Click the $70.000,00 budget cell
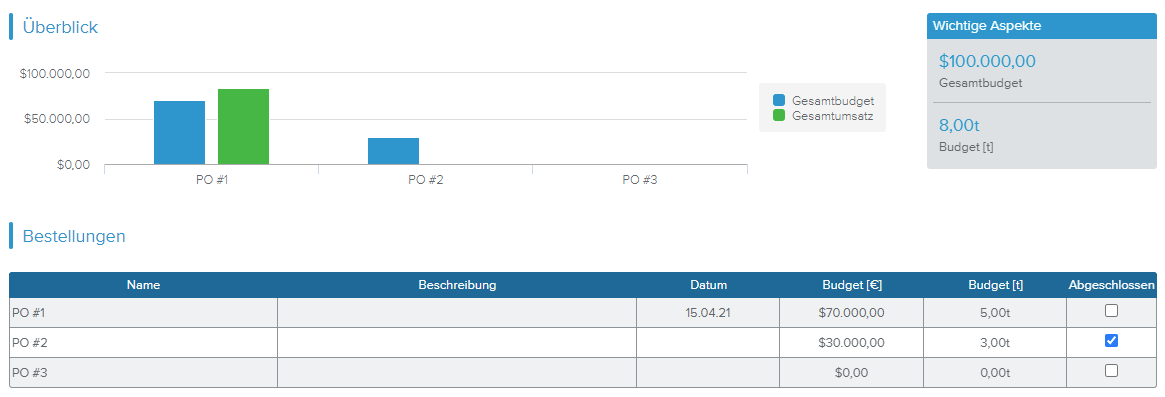Image resolution: width=1165 pixels, height=397 pixels. pos(851,313)
